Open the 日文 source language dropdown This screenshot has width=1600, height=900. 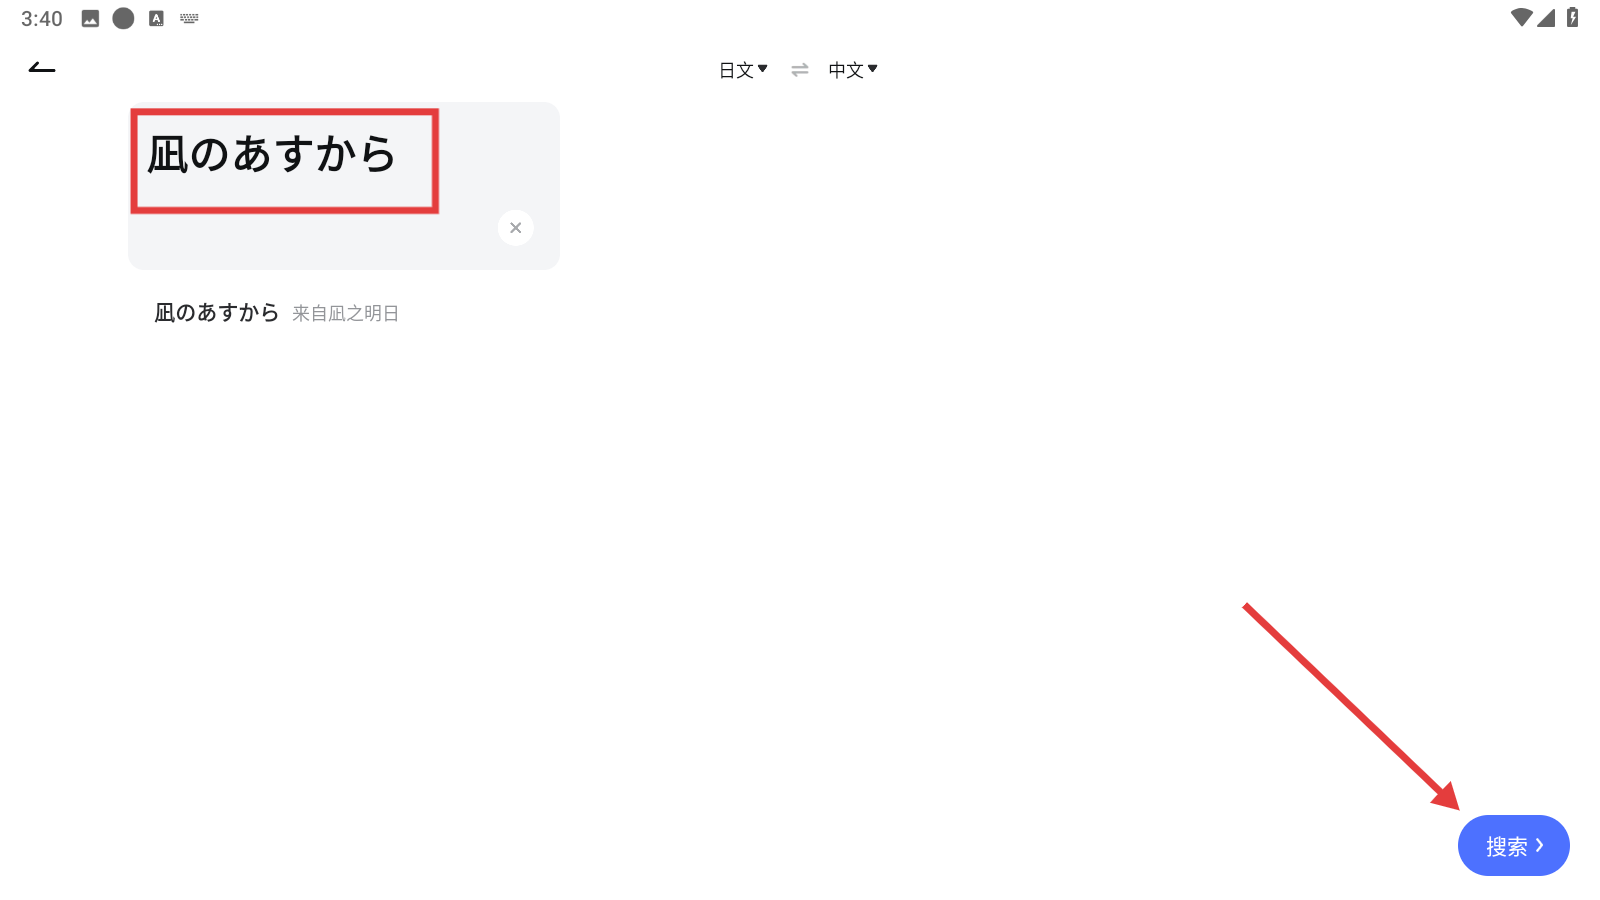pos(743,70)
